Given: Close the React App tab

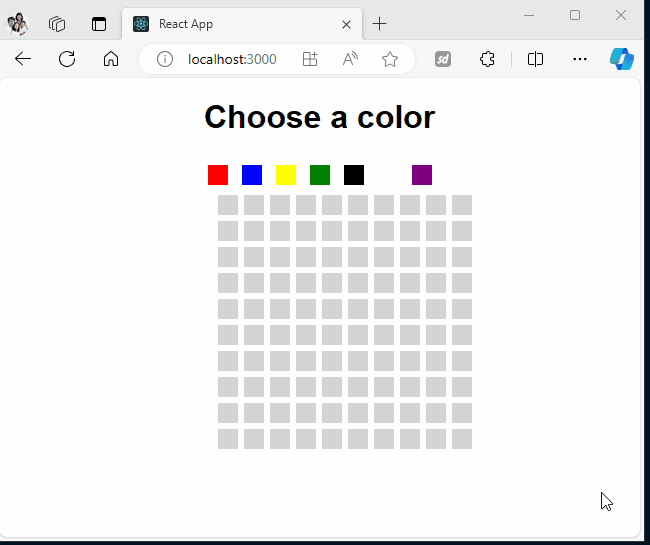Looking at the screenshot, I should tap(346, 24).
